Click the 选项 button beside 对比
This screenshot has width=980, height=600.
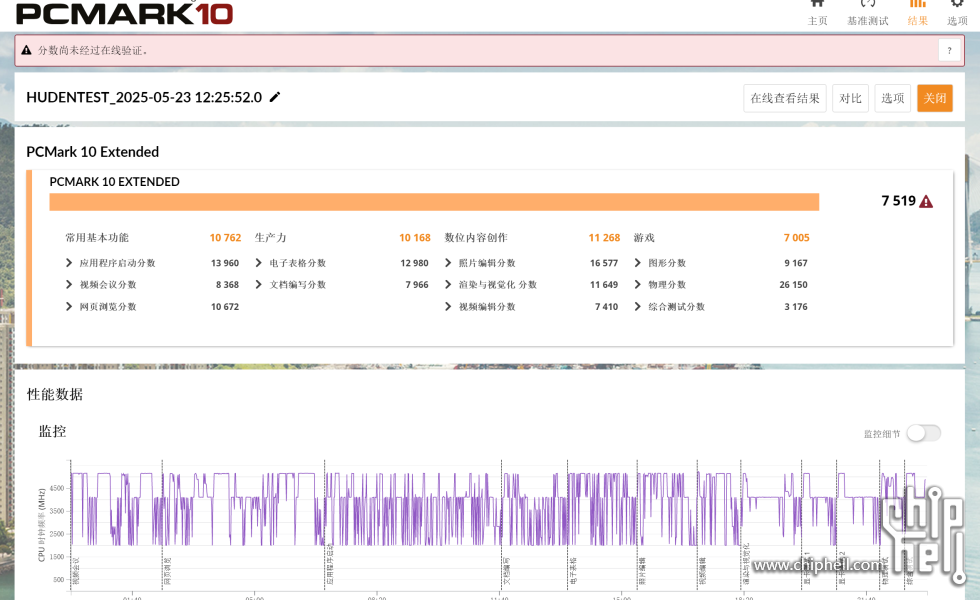(892, 98)
